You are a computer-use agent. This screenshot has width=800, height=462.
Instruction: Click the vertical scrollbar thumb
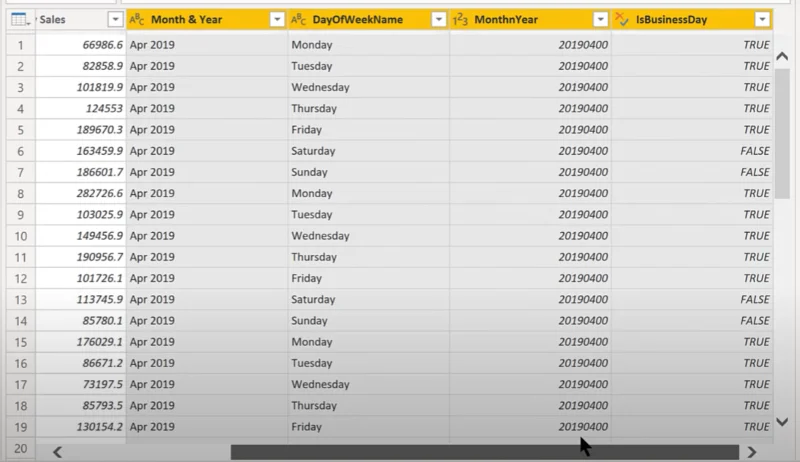point(782,134)
